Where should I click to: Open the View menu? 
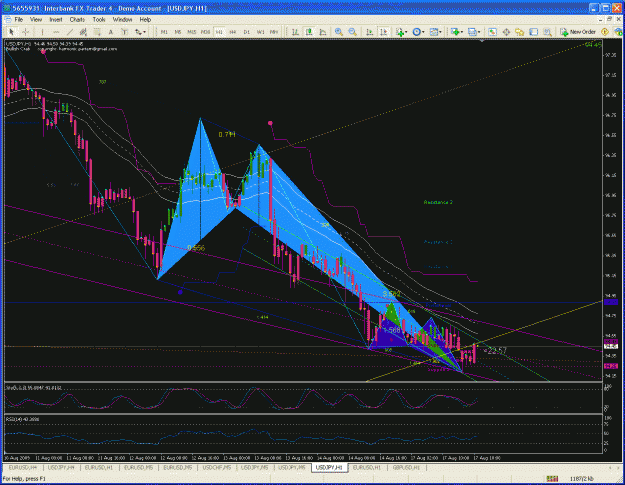[36, 20]
